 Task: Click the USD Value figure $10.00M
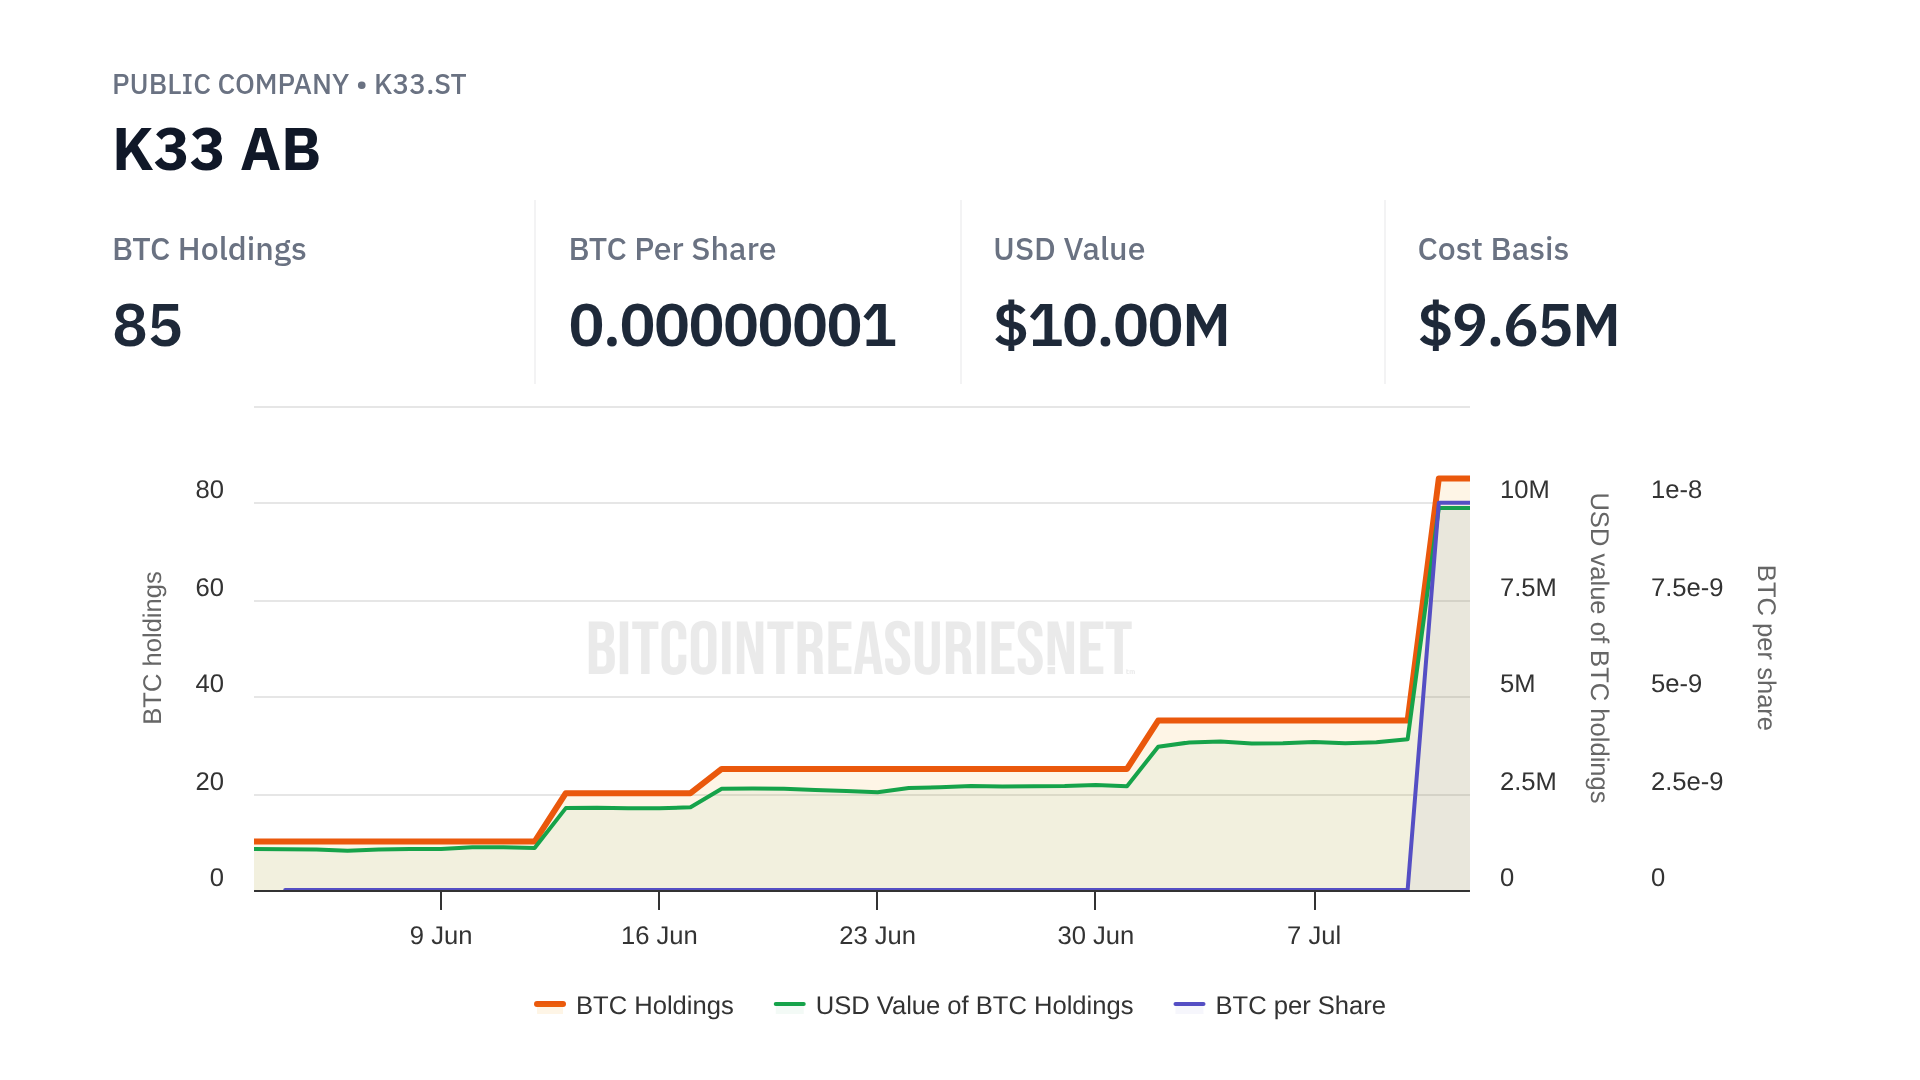(x=1111, y=326)
